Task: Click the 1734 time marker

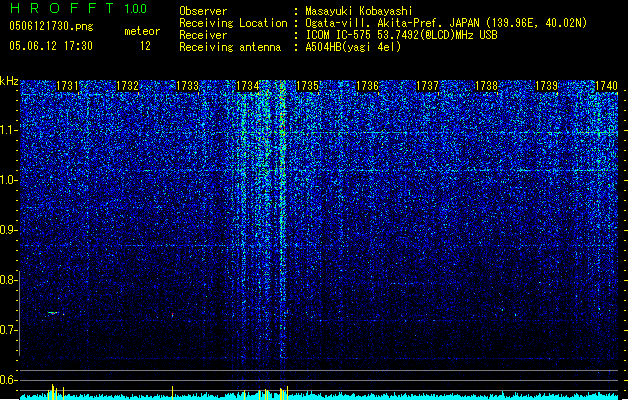Action: pos(248,86)
